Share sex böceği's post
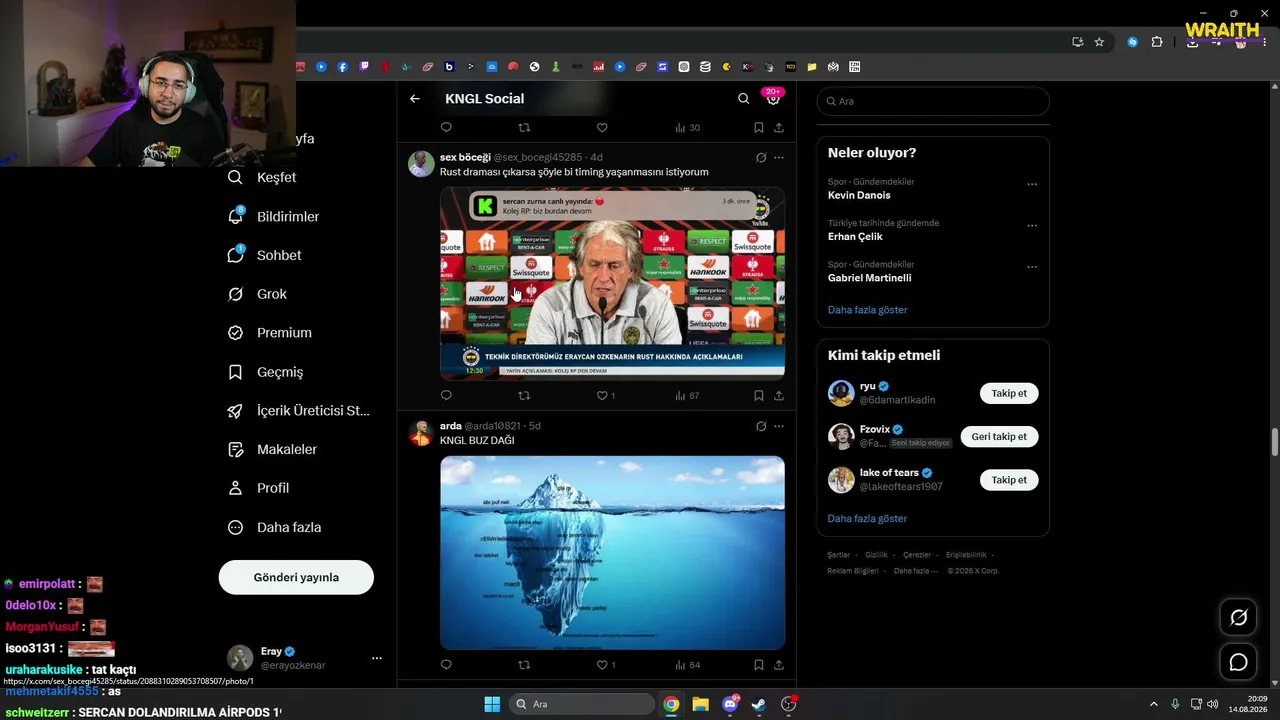Screen dimensions: 1280x720 point(779,396)
